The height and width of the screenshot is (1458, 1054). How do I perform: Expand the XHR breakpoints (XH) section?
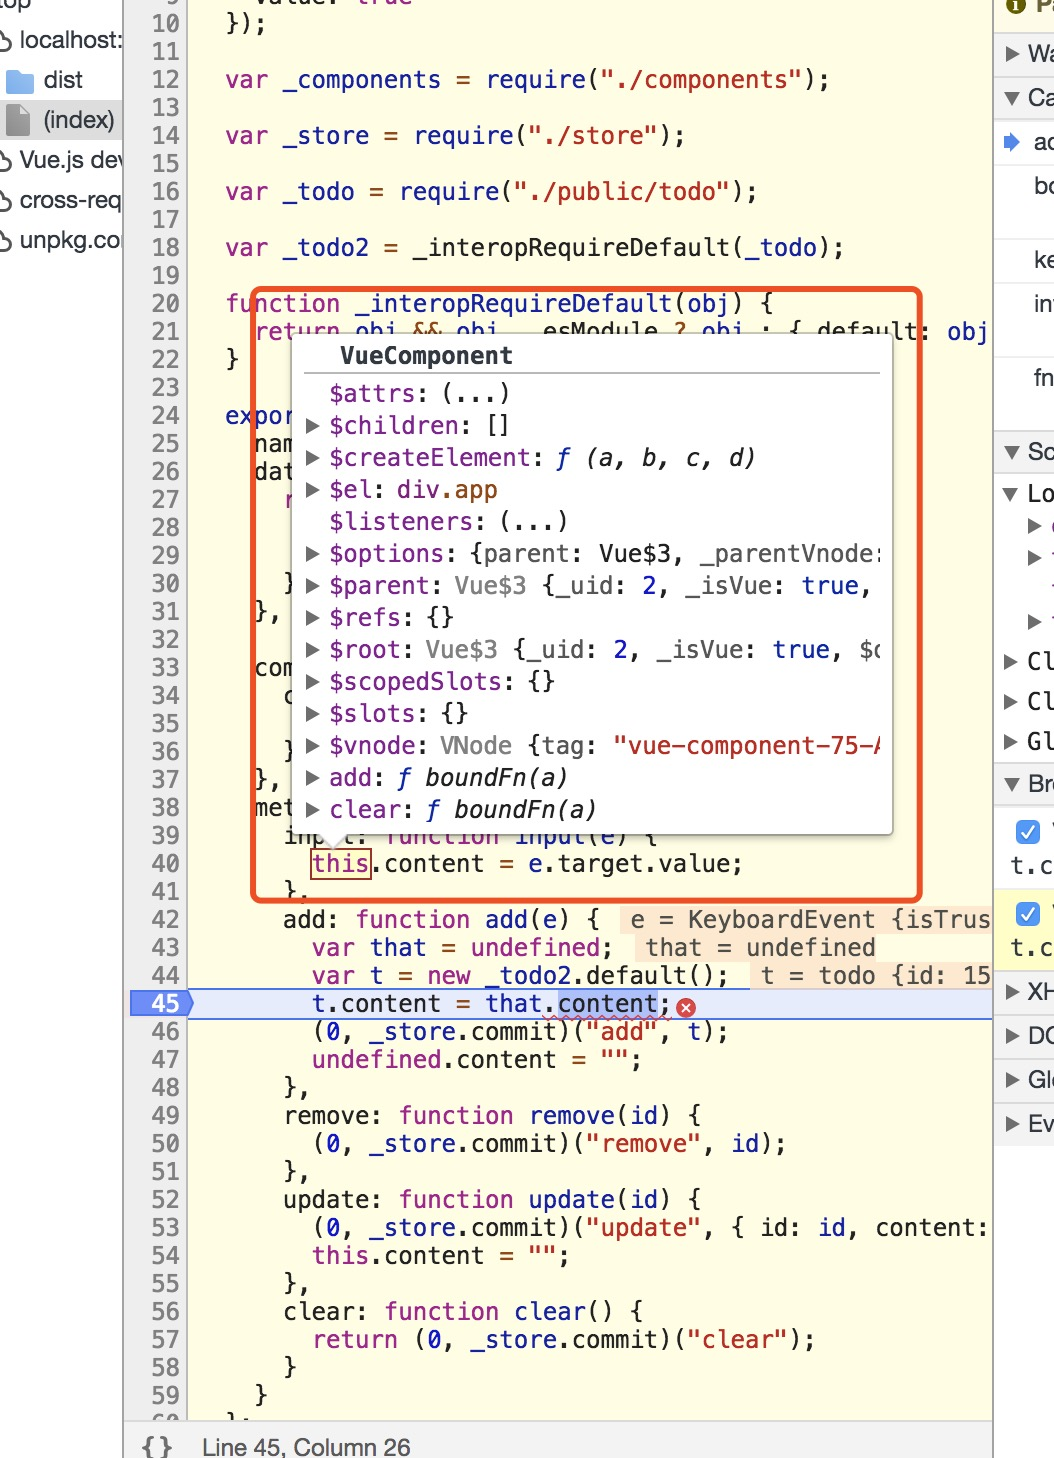(1012, 991)
